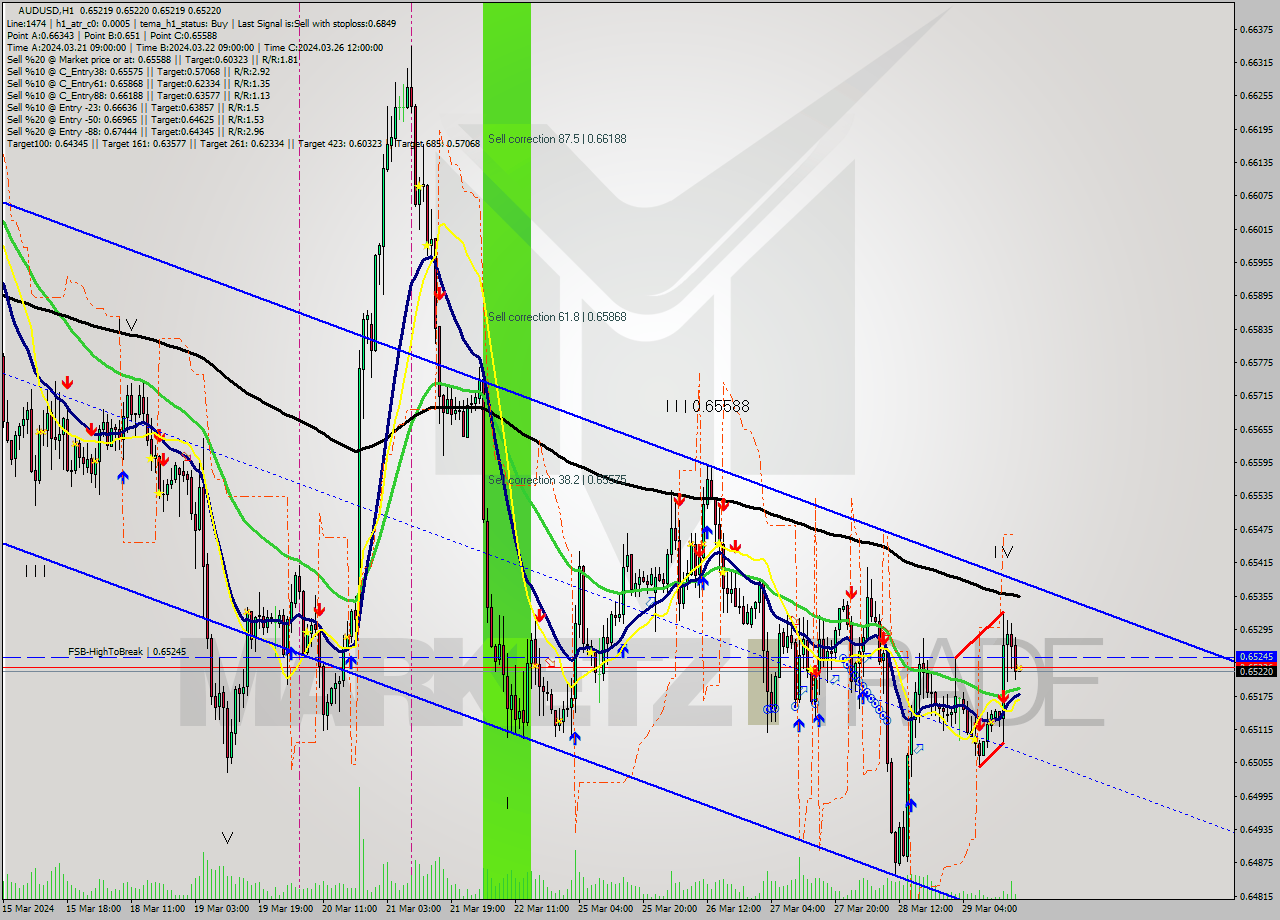Image resolution: width=1280 pixels, height=920 pixels.
Task: Click the current price tag 0.65220
Action: 1256,671
